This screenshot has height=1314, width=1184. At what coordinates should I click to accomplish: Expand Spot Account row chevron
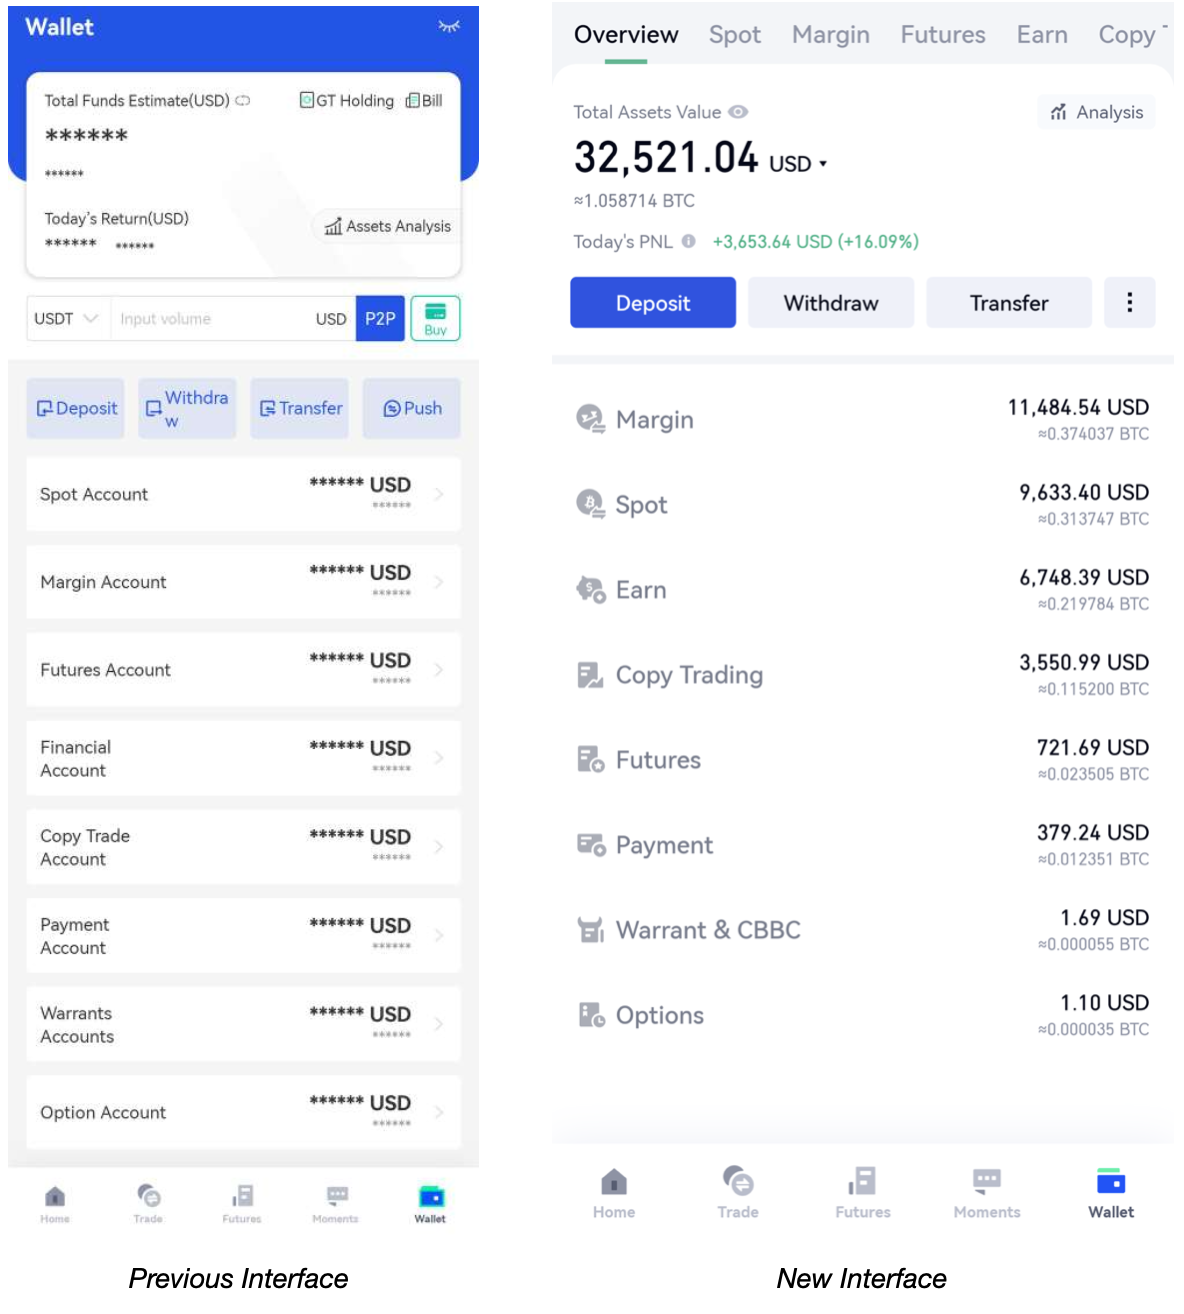click(440, 494)
